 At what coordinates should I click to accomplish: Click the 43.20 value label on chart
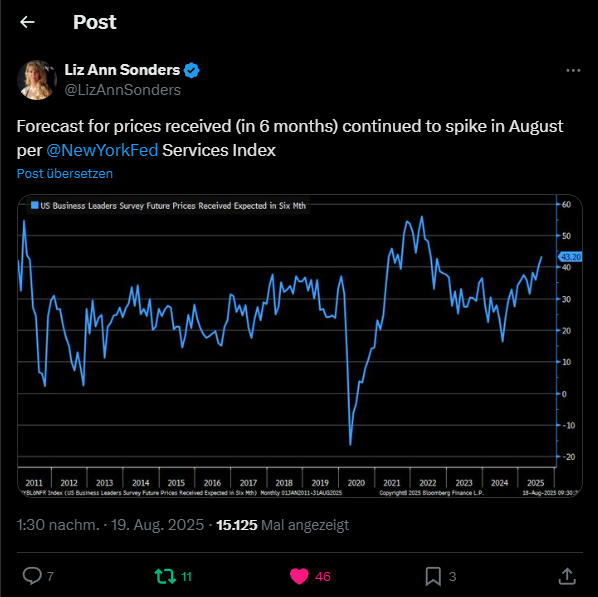click(571, 257)
